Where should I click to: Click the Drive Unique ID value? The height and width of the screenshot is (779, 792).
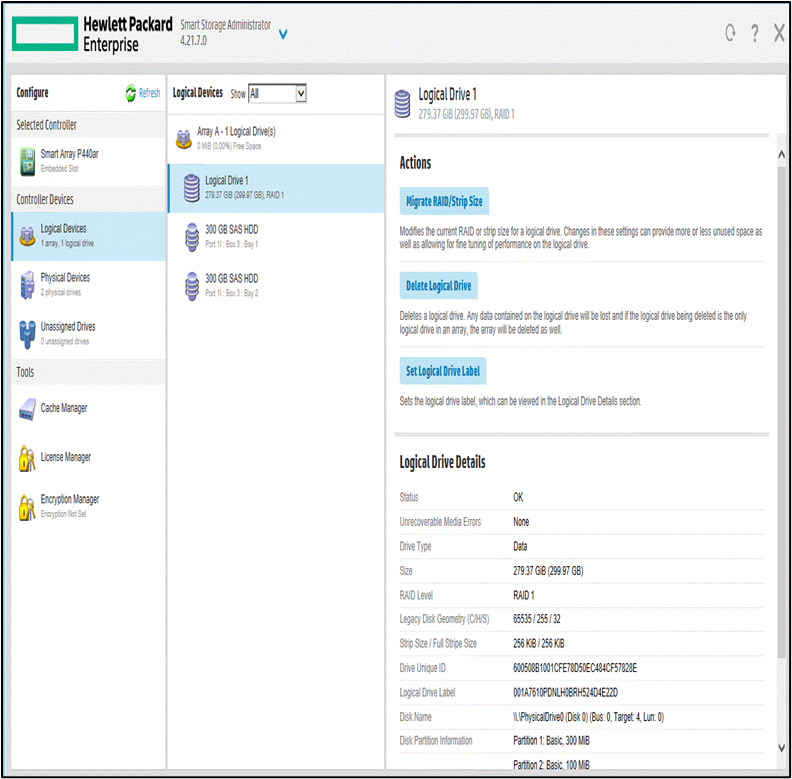tap(575, 668)
